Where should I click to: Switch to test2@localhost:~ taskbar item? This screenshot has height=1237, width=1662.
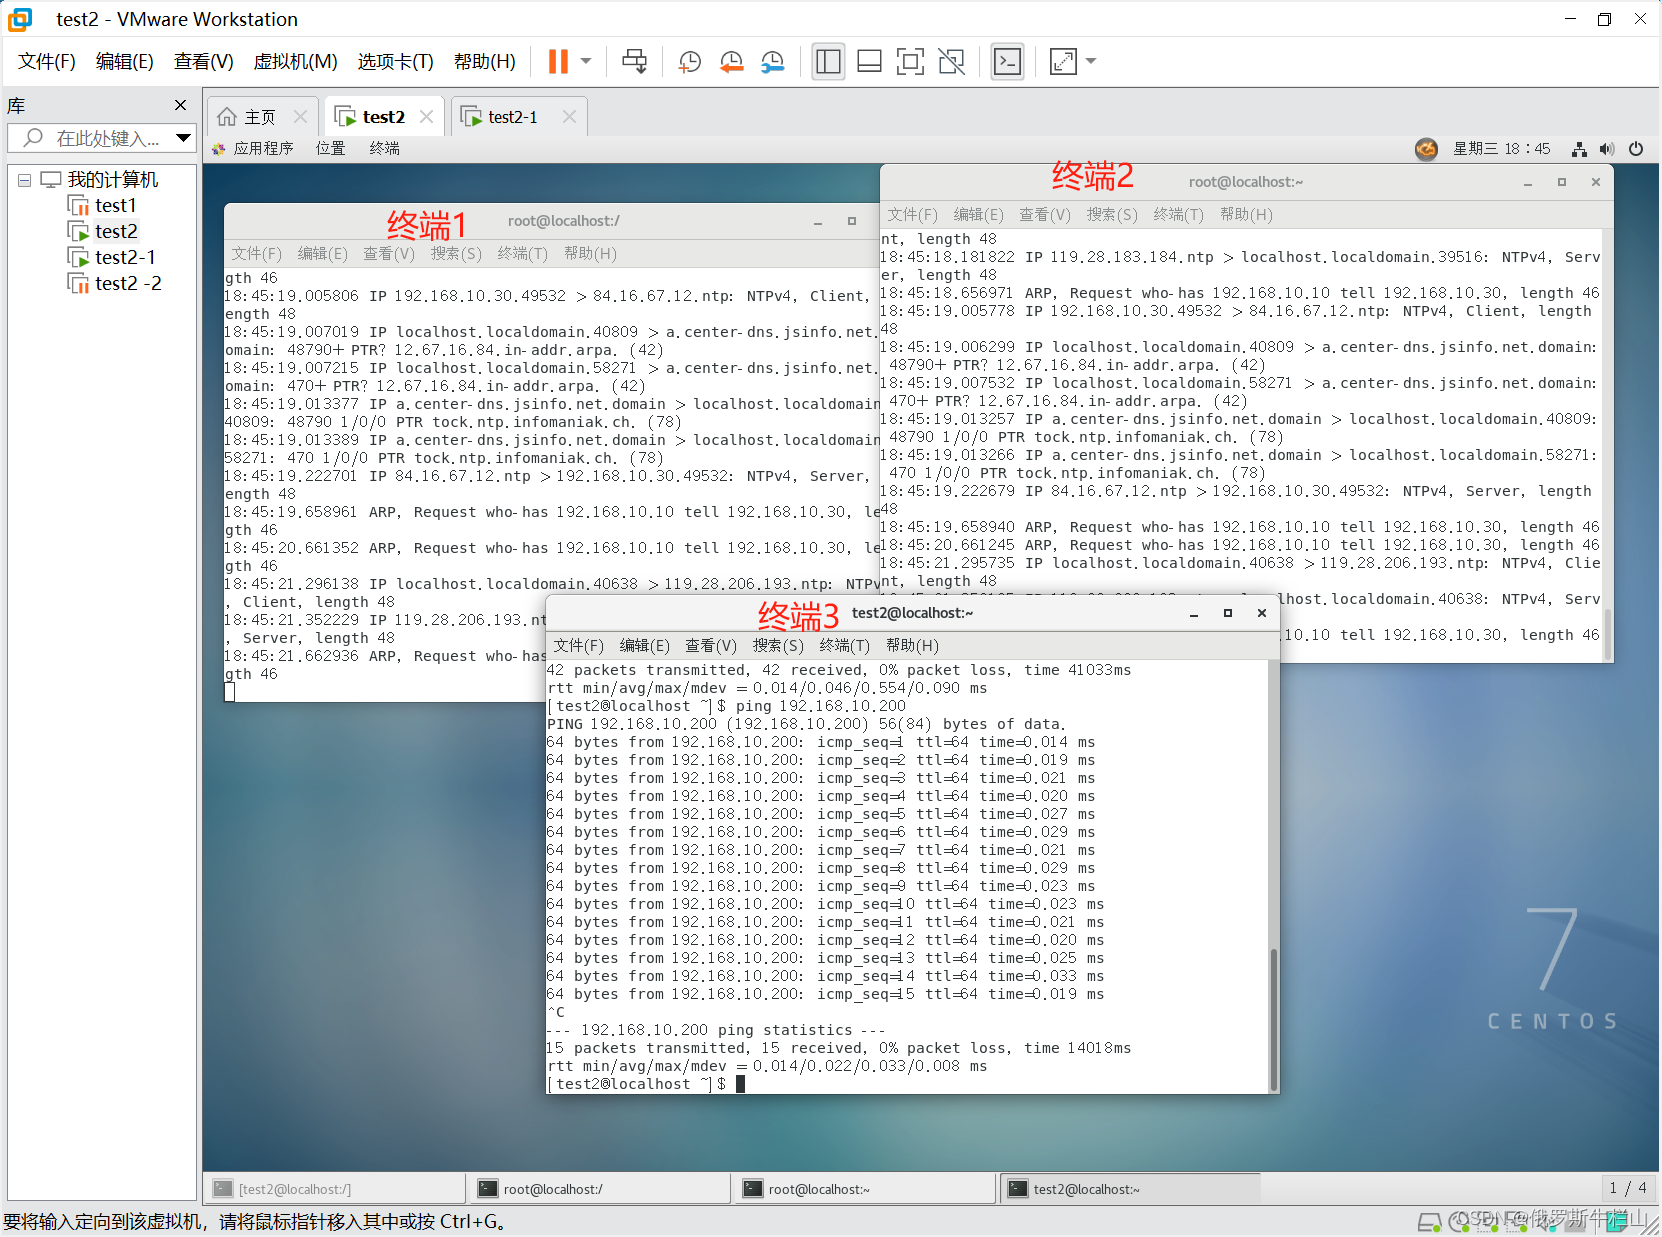(1130, 1189)
